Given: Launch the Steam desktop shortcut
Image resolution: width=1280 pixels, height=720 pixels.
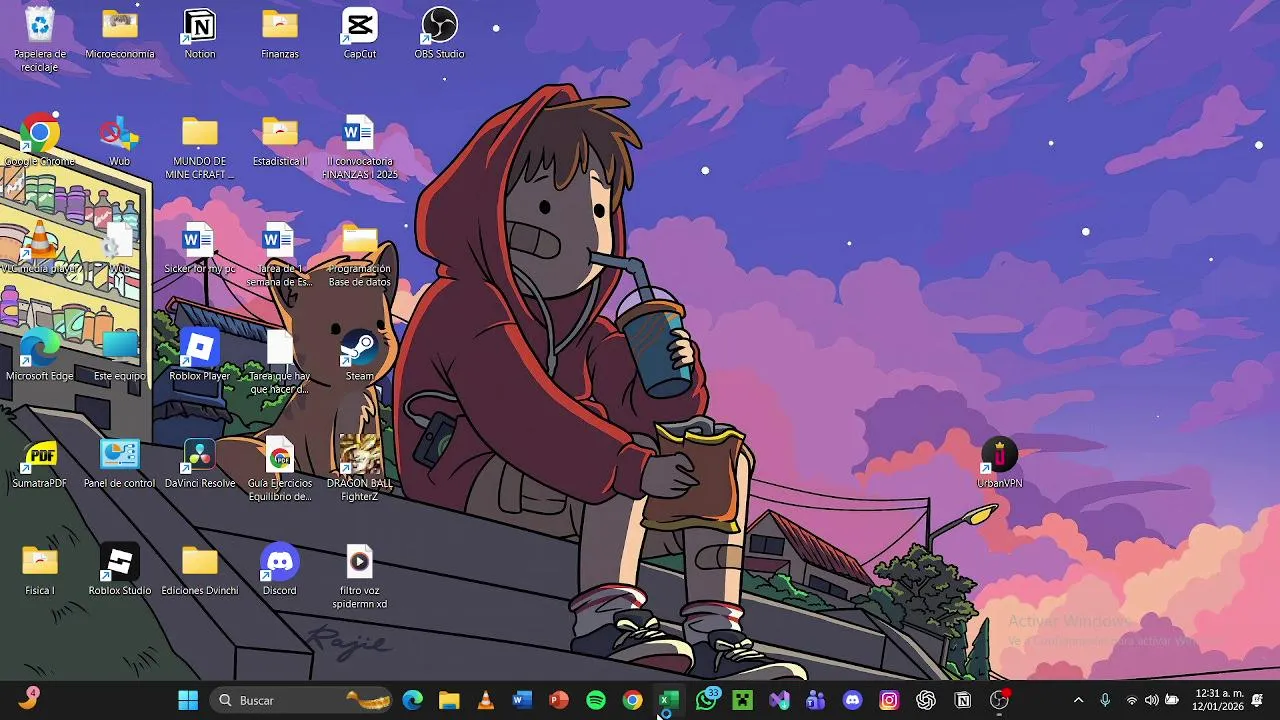Looking at the screenshot, I should click(360, 354).
